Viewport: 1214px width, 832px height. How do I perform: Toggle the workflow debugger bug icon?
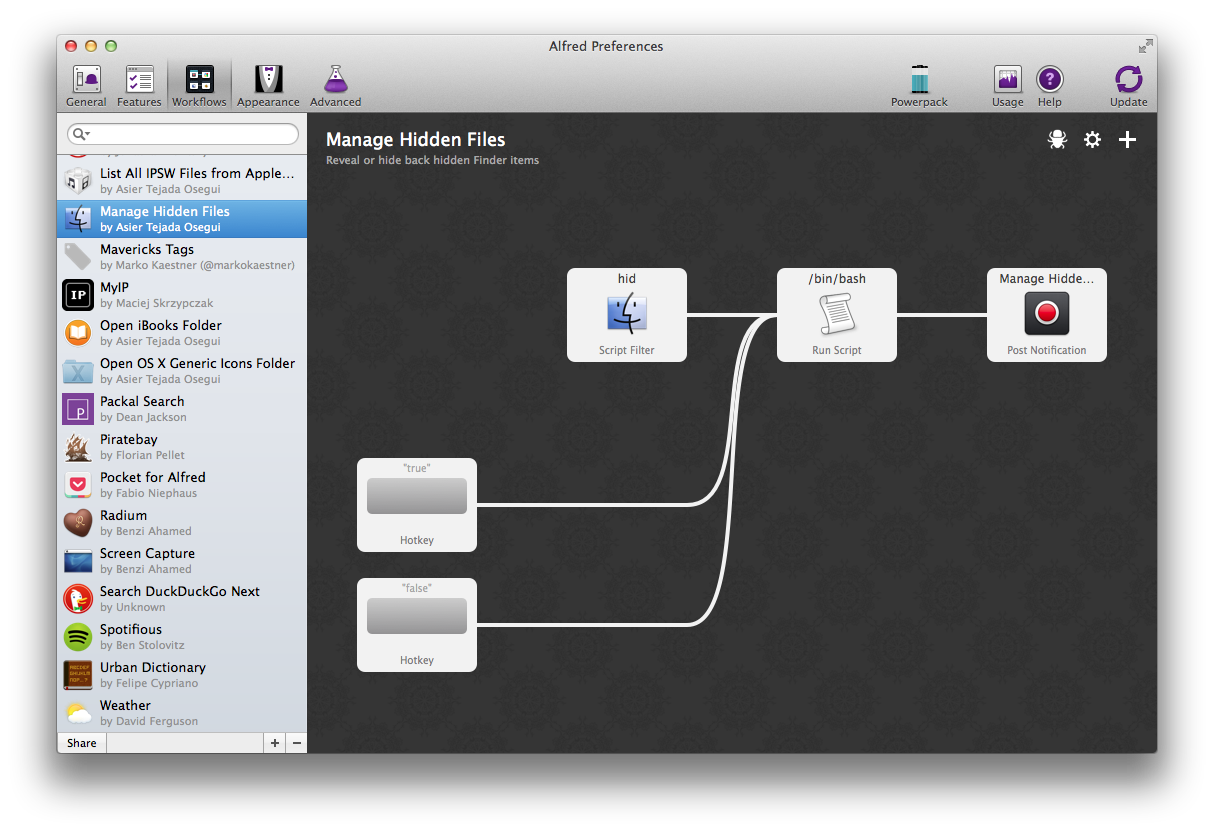[x=1057, y=140]
